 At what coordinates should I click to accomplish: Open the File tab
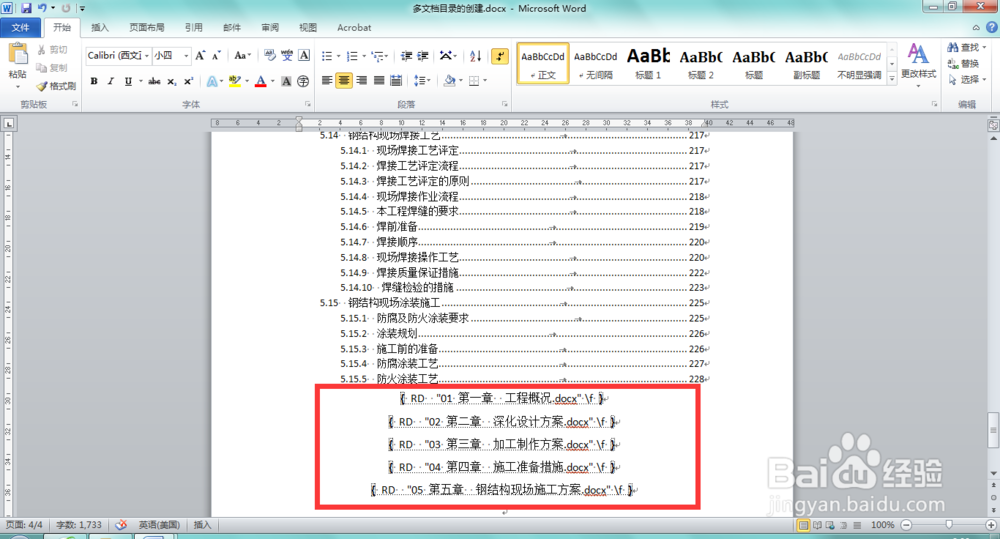20,27
